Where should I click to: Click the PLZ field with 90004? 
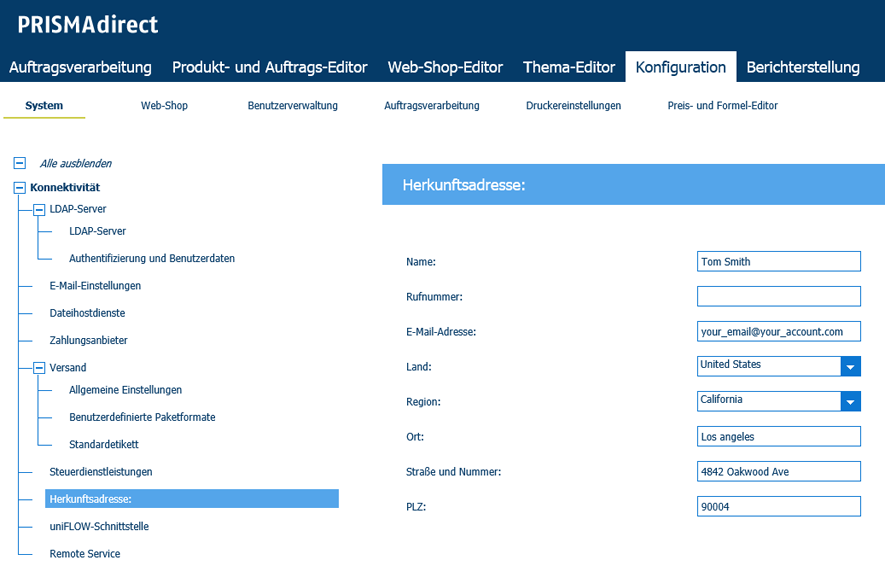coord(778,506)
